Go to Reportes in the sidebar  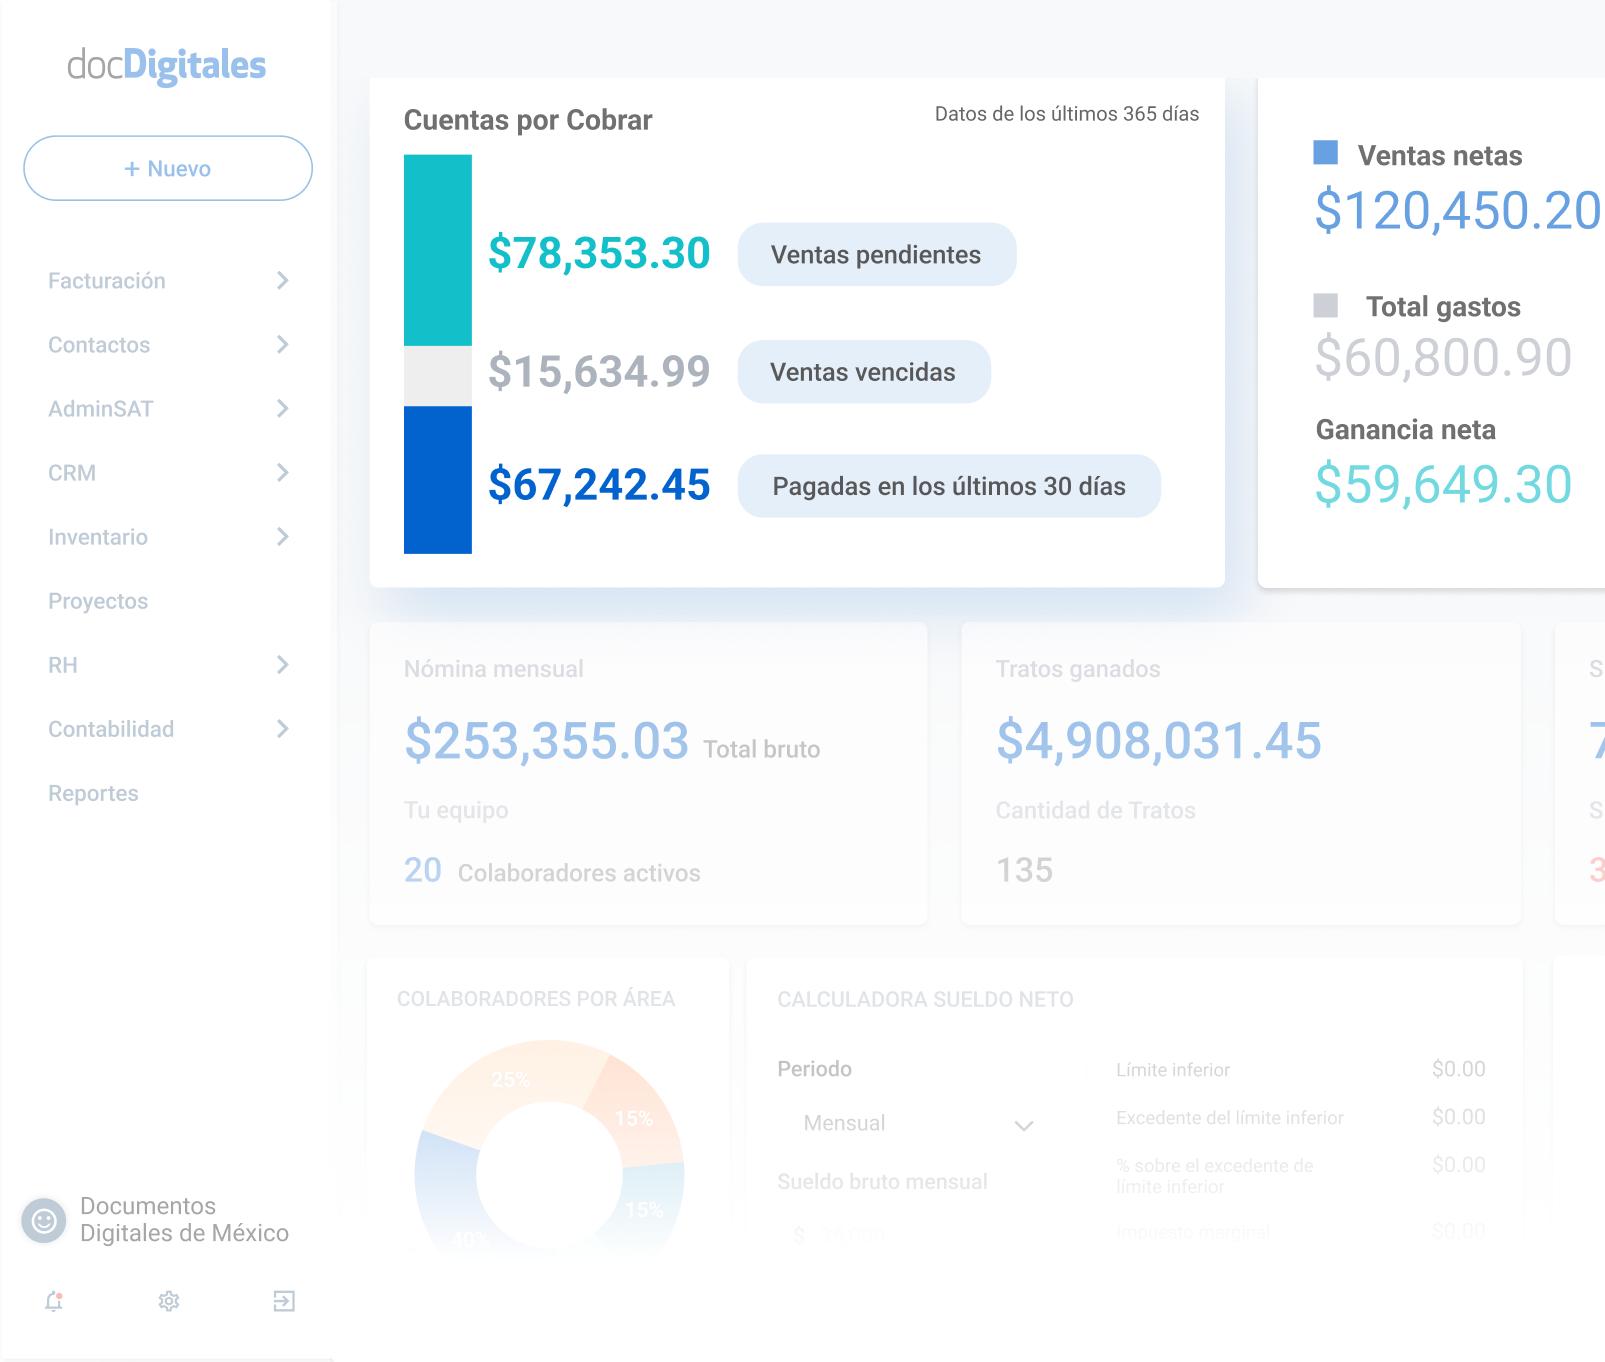point(93,793)
